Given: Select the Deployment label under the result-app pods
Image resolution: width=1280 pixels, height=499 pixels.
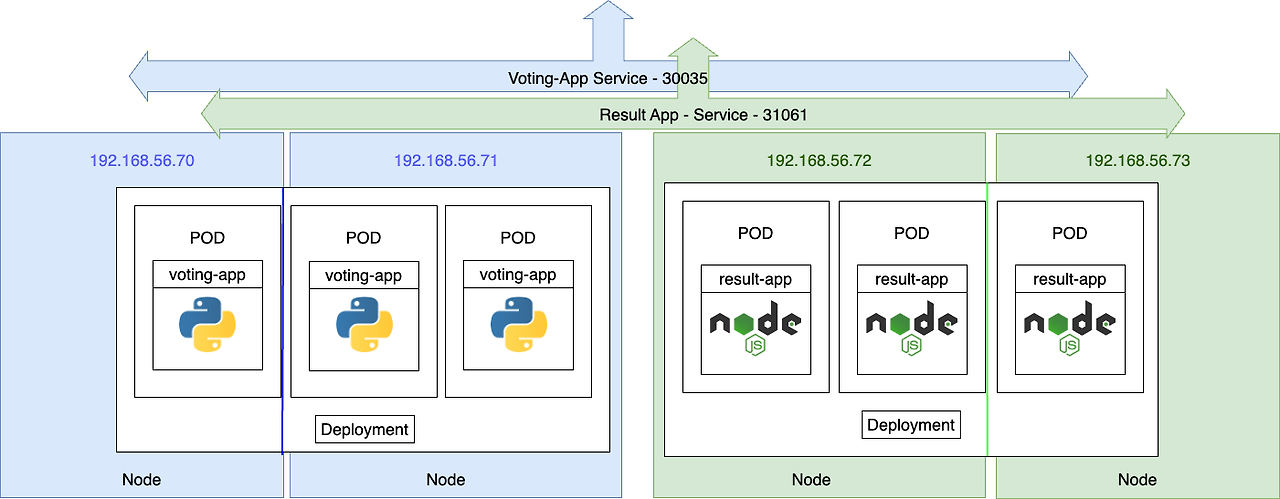Looking at the screenshot, I should tap(911, 425).
